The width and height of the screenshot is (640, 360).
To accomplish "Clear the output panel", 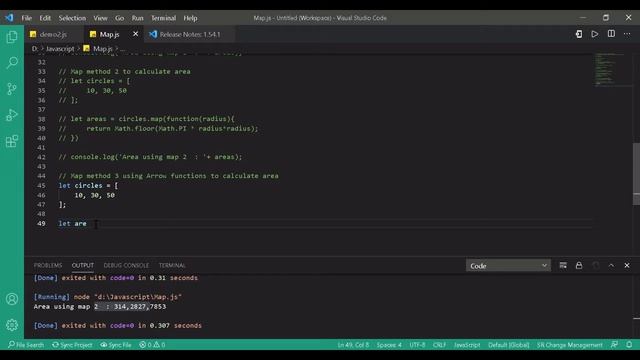I will point(563,265).
